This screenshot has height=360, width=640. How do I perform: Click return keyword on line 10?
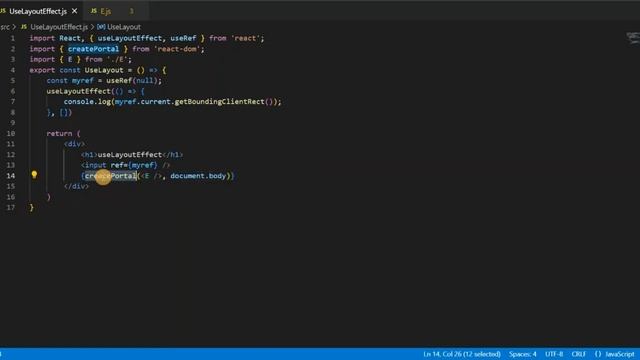59,133
